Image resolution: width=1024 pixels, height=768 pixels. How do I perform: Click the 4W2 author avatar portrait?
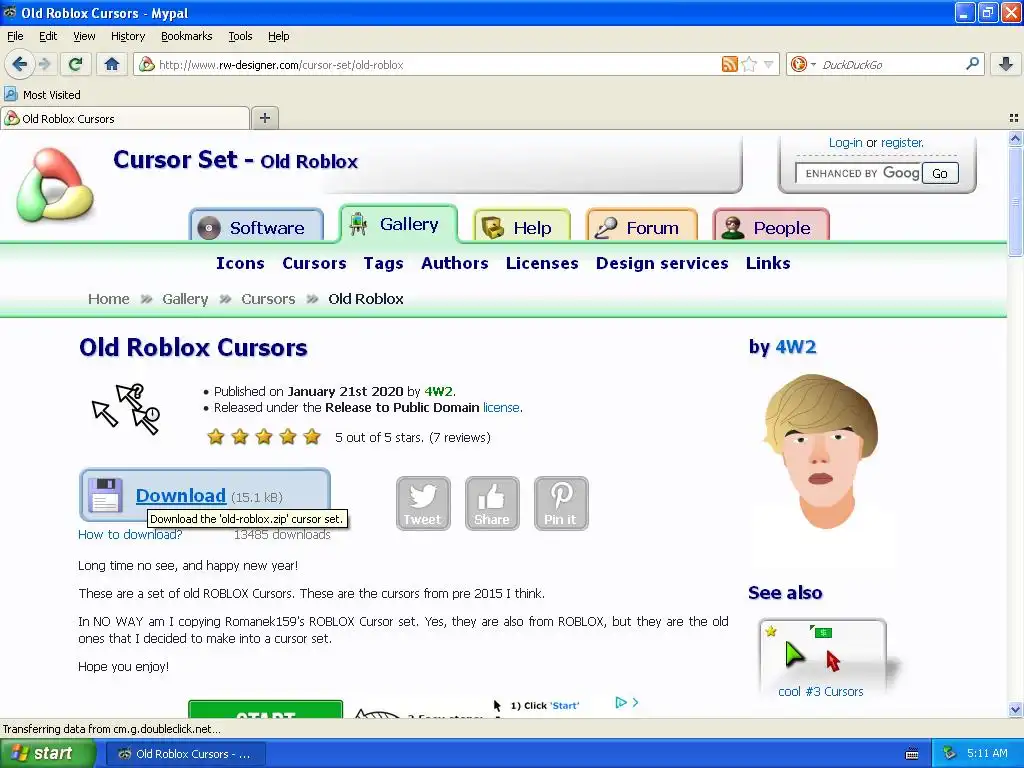pyautogui.click(x=822, y=451)
